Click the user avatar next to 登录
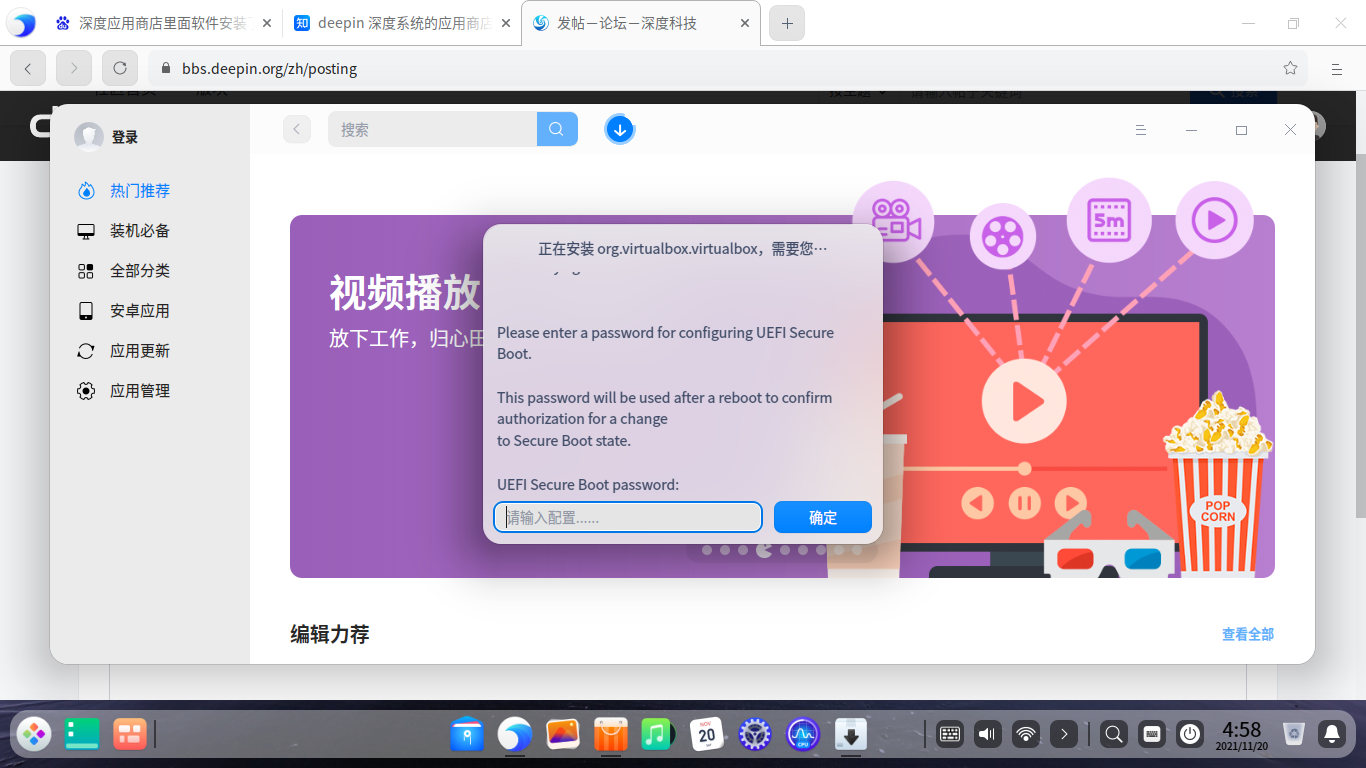This screenshot has height=768, width=1366. (89, 137)
